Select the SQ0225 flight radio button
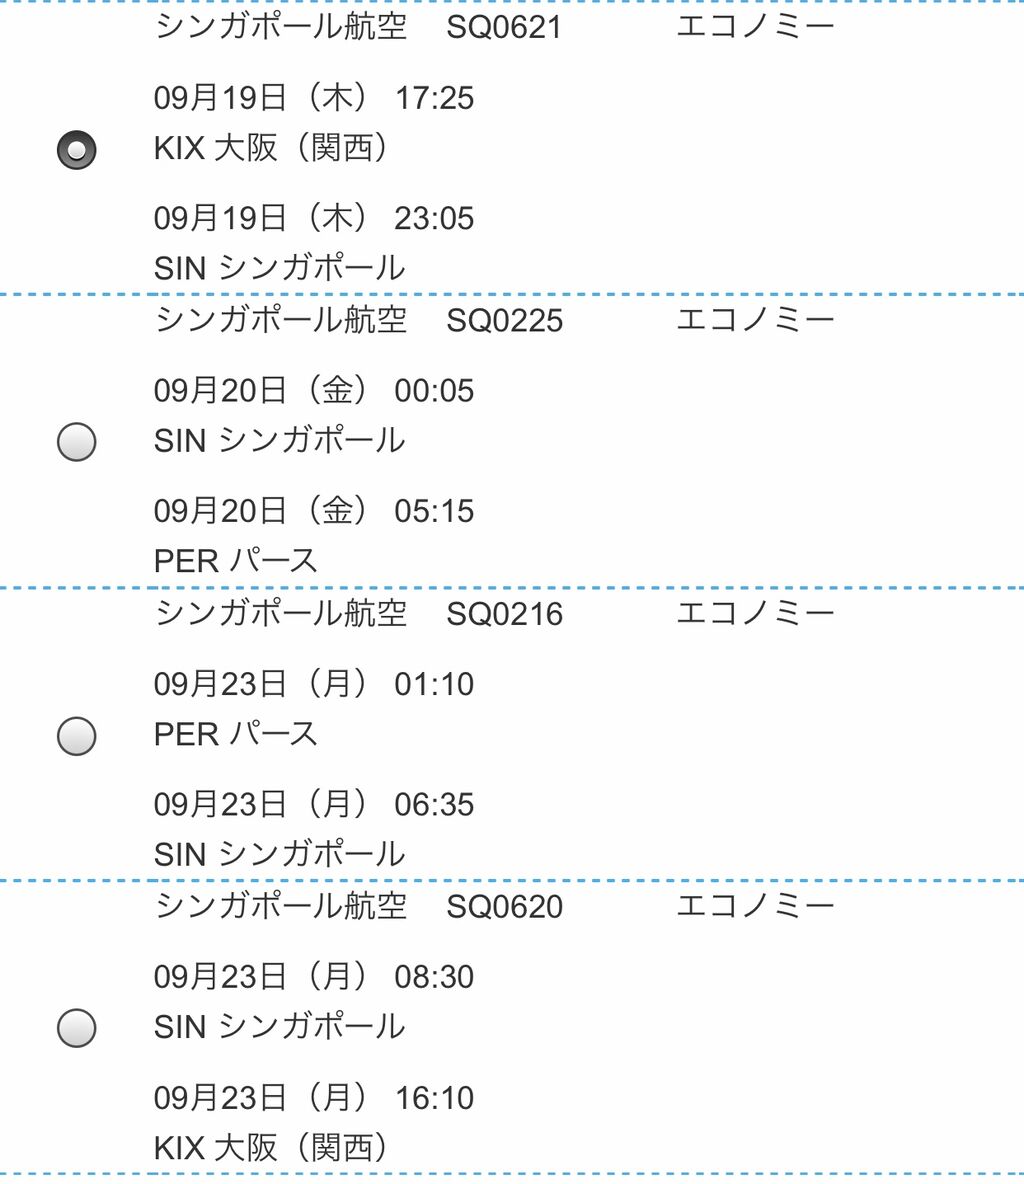The image size is (1024, 1184). point(77,441)
